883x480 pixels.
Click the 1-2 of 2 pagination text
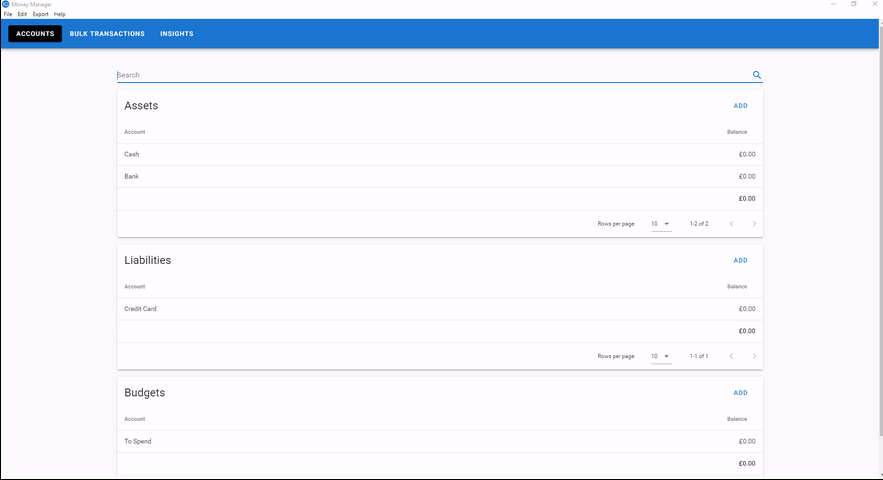point(699,224)
